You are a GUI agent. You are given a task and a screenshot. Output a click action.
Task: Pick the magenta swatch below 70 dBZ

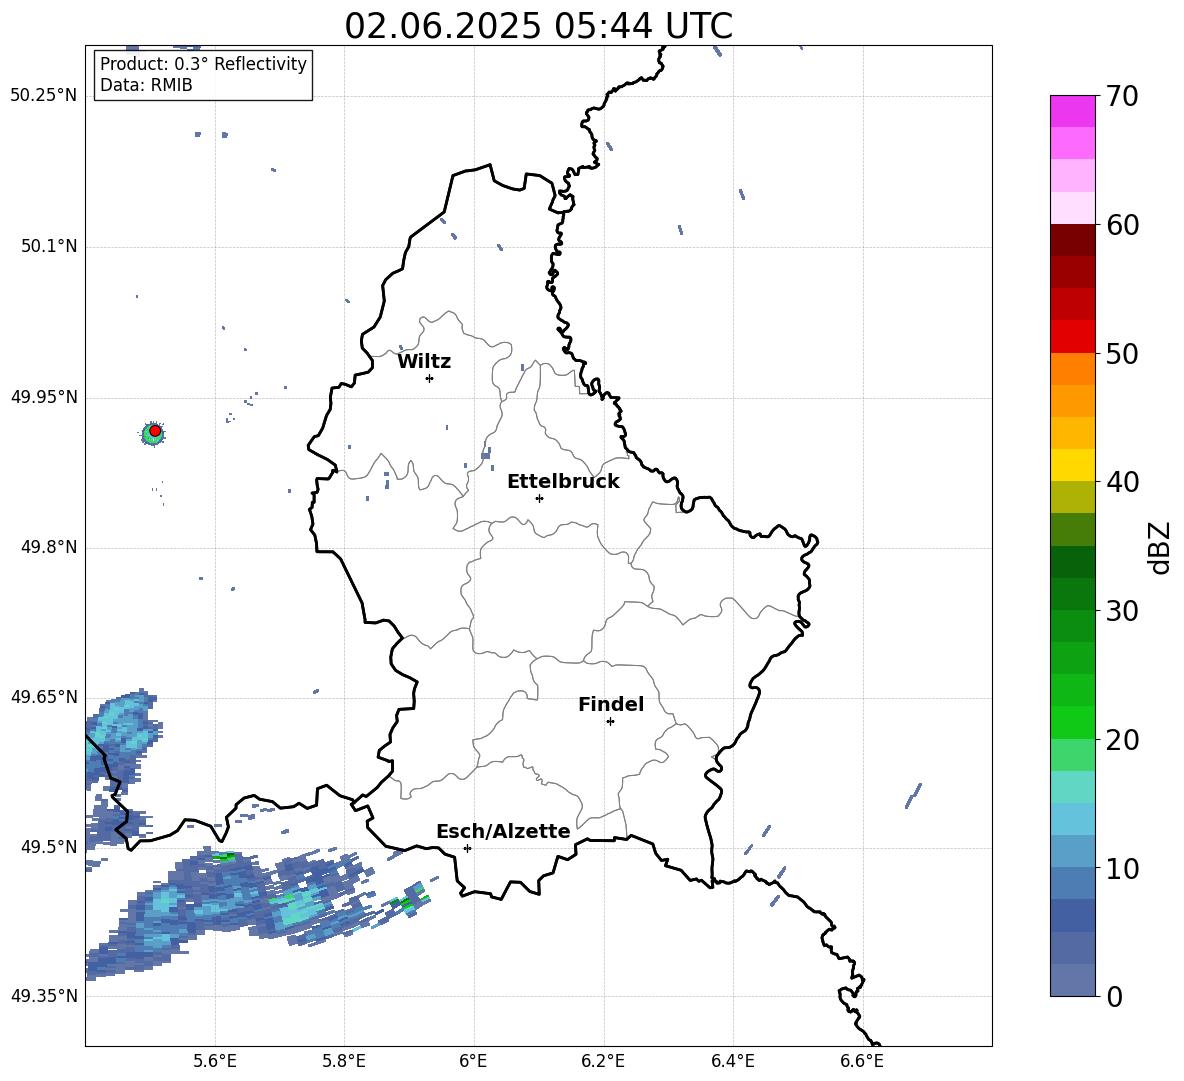point(1073,111)
